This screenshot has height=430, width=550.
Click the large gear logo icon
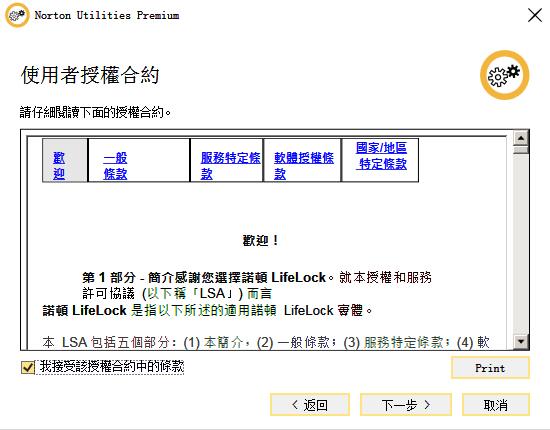click(504, 75)
